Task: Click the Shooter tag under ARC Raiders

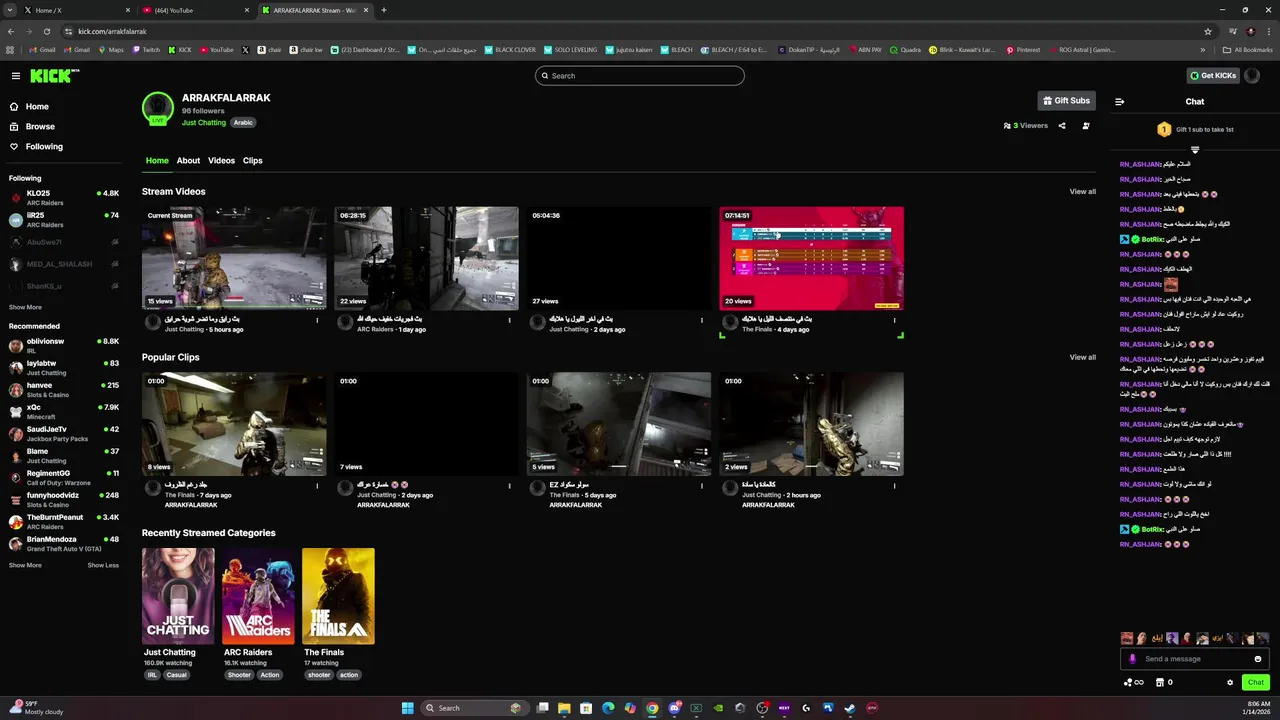Action: coord(239,675)
